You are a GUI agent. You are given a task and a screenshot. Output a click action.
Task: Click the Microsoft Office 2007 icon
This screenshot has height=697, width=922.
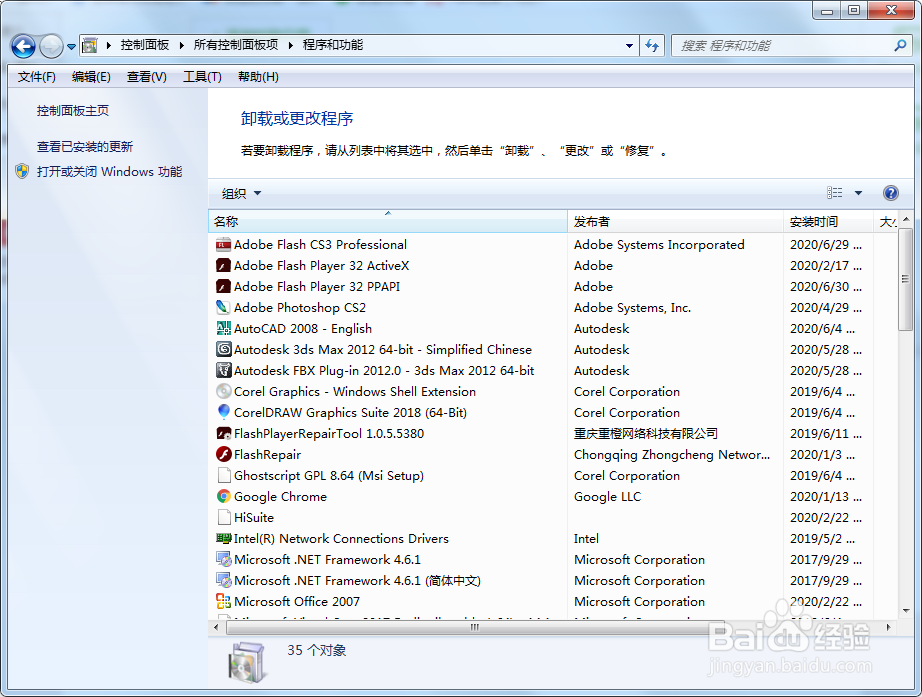pyautogui.click(x=223, y=602)
